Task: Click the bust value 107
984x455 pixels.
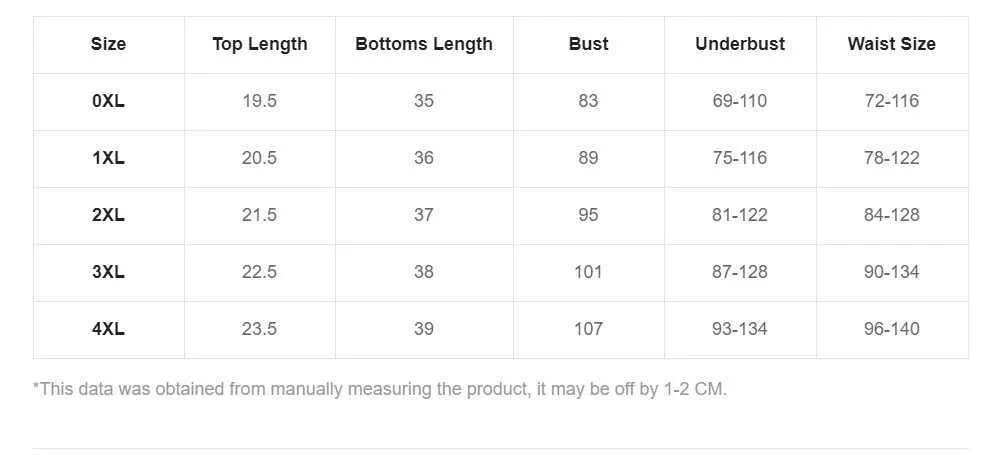Action: 588,329
